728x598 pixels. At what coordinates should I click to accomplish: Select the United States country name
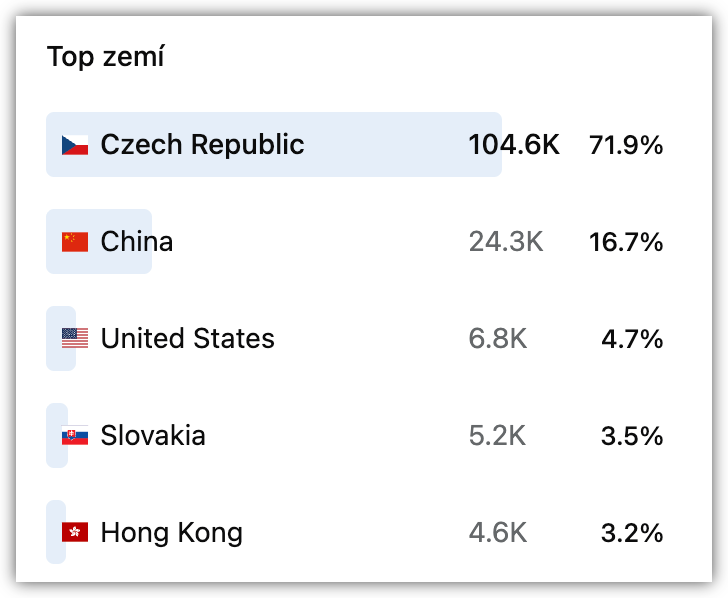pos(188,338)
